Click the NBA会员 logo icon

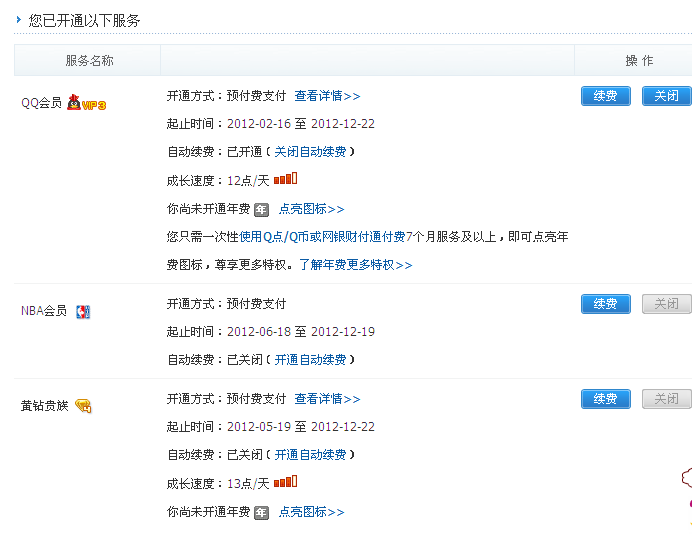(x=83, y=312)
